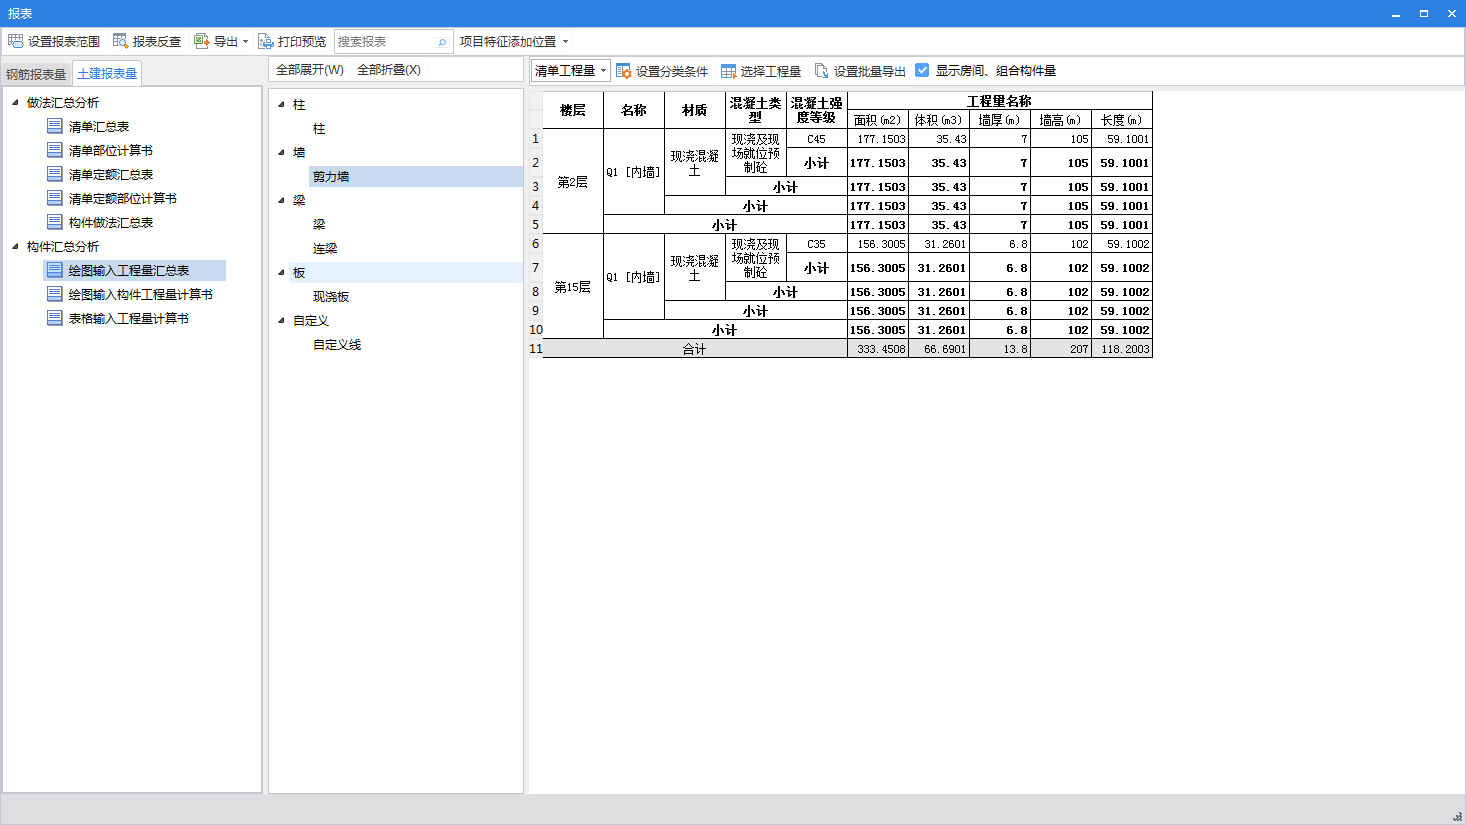Switch to the 土建报表量 tab

(107, 73)
